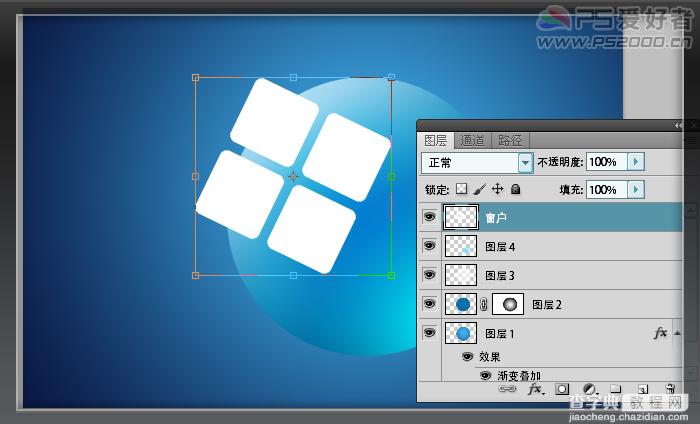Screen dimensions: 700x424
Task: Click the transform center reference point
Action: point(293,177)
